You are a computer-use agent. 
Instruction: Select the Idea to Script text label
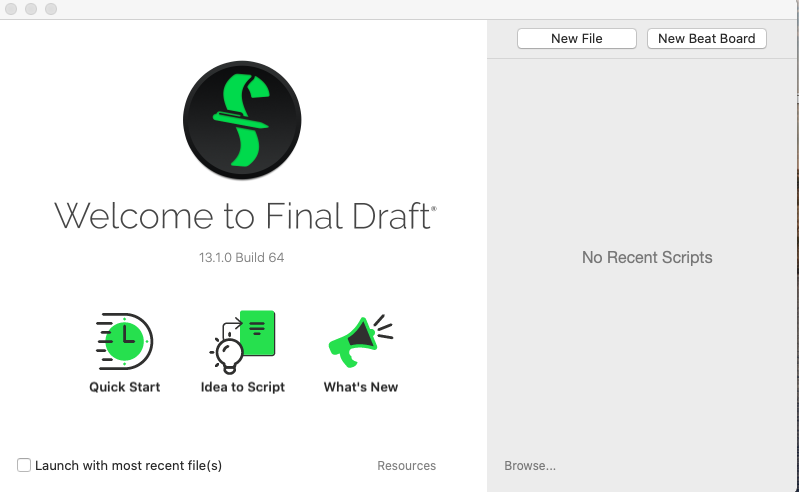(242, 387)
